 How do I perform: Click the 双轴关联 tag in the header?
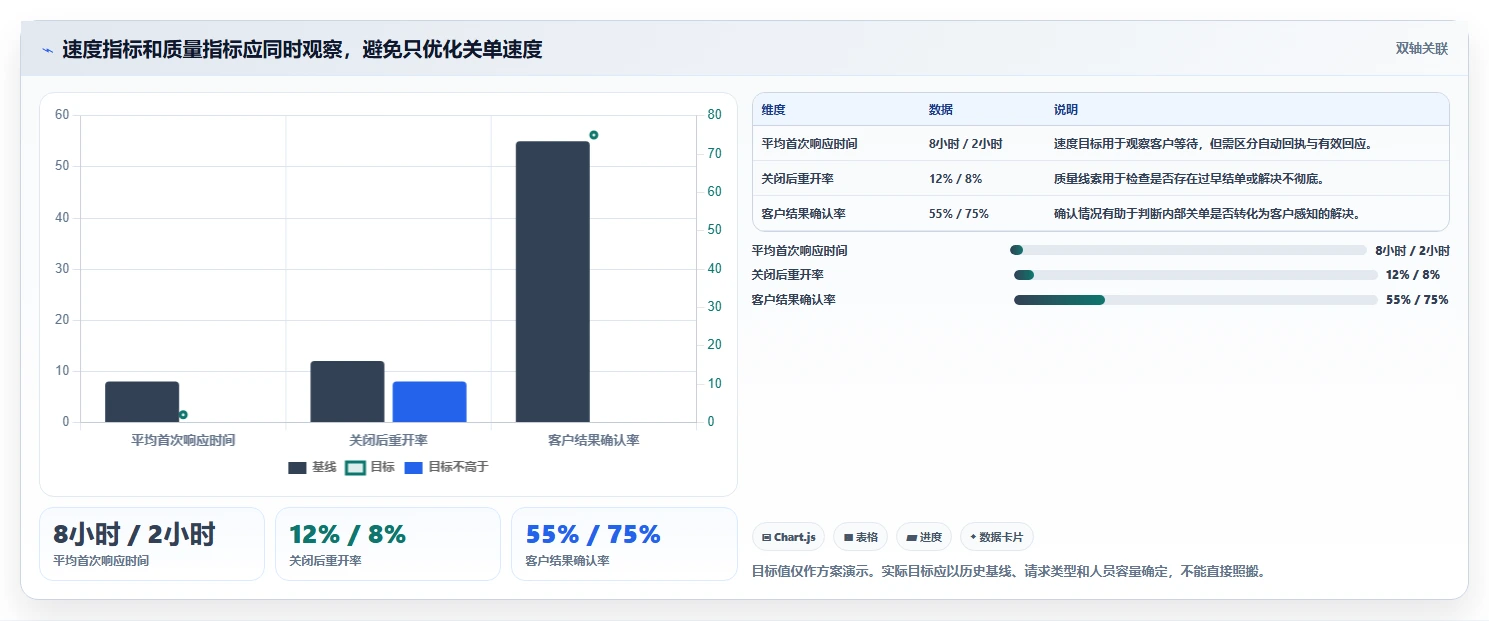[1421, 49]
